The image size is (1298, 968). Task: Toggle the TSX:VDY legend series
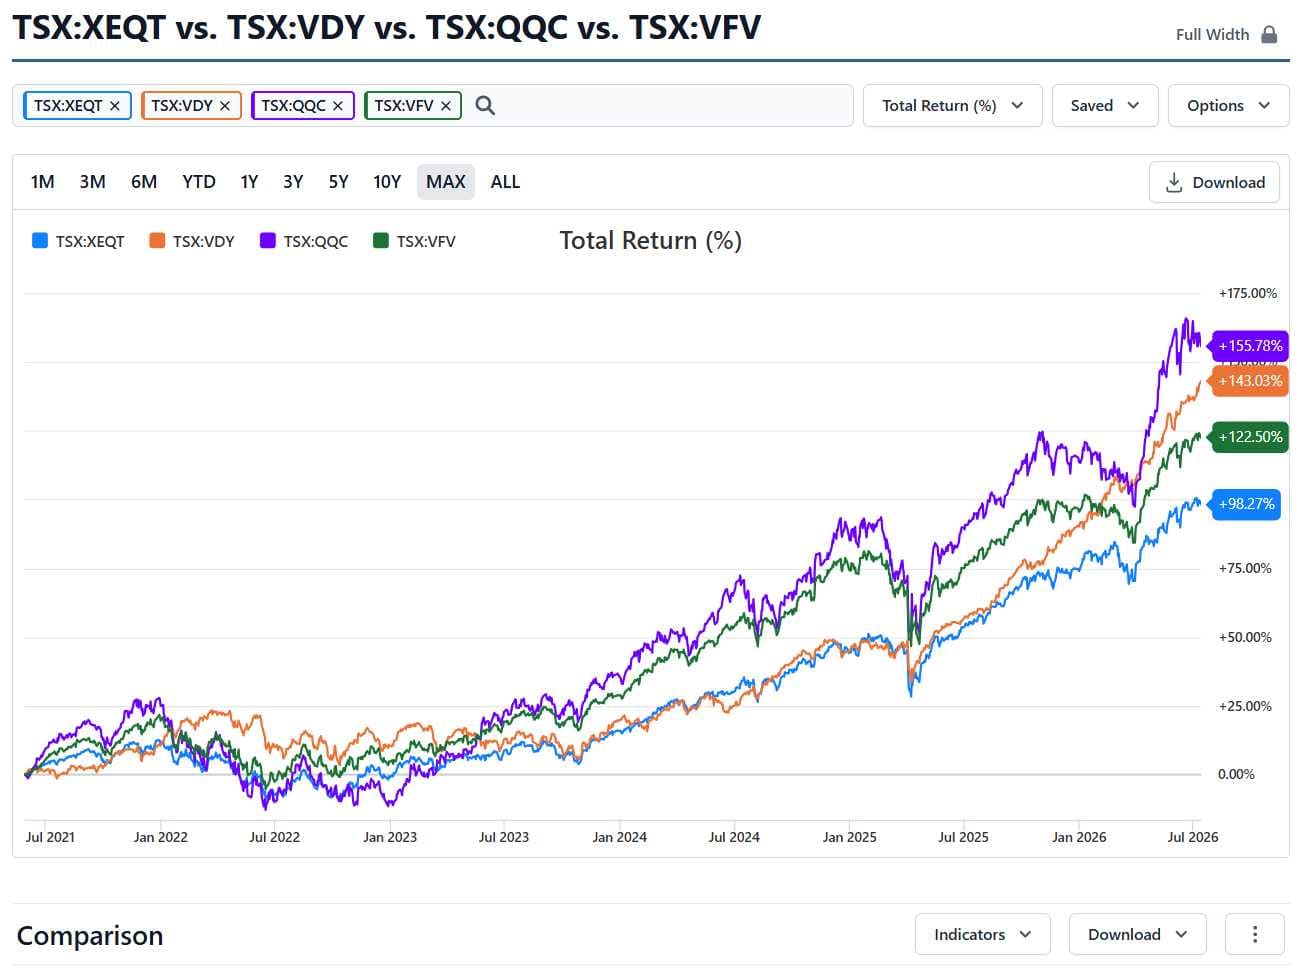[192, 241]
